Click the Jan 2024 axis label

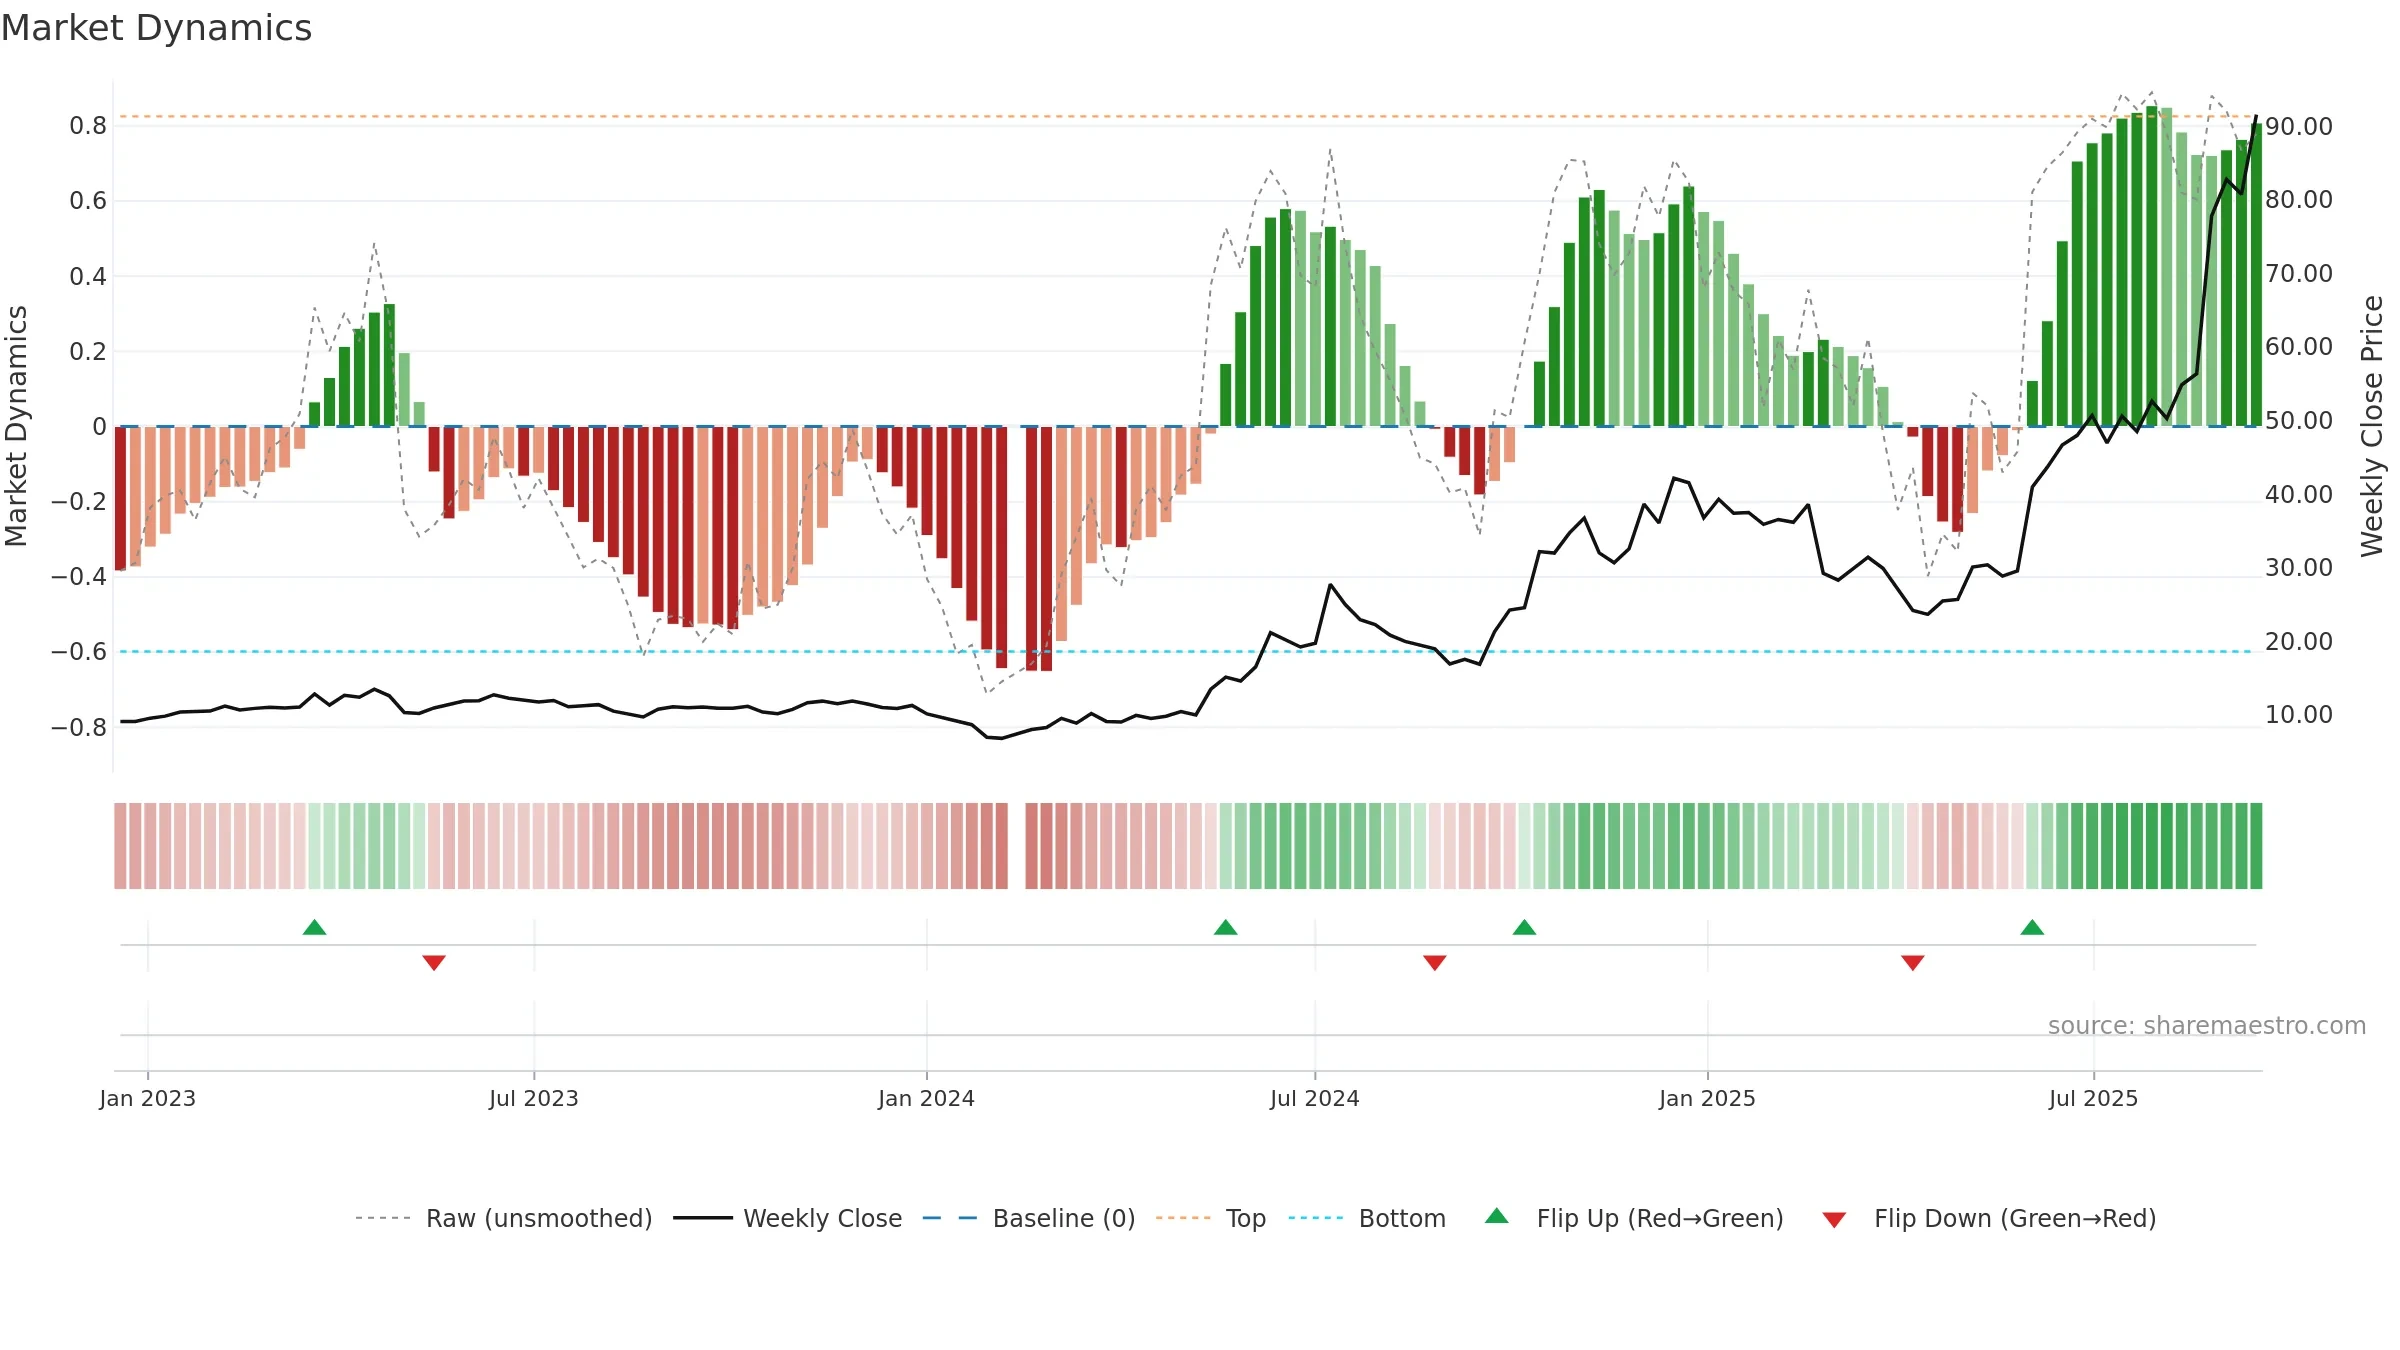(927, 1098)
